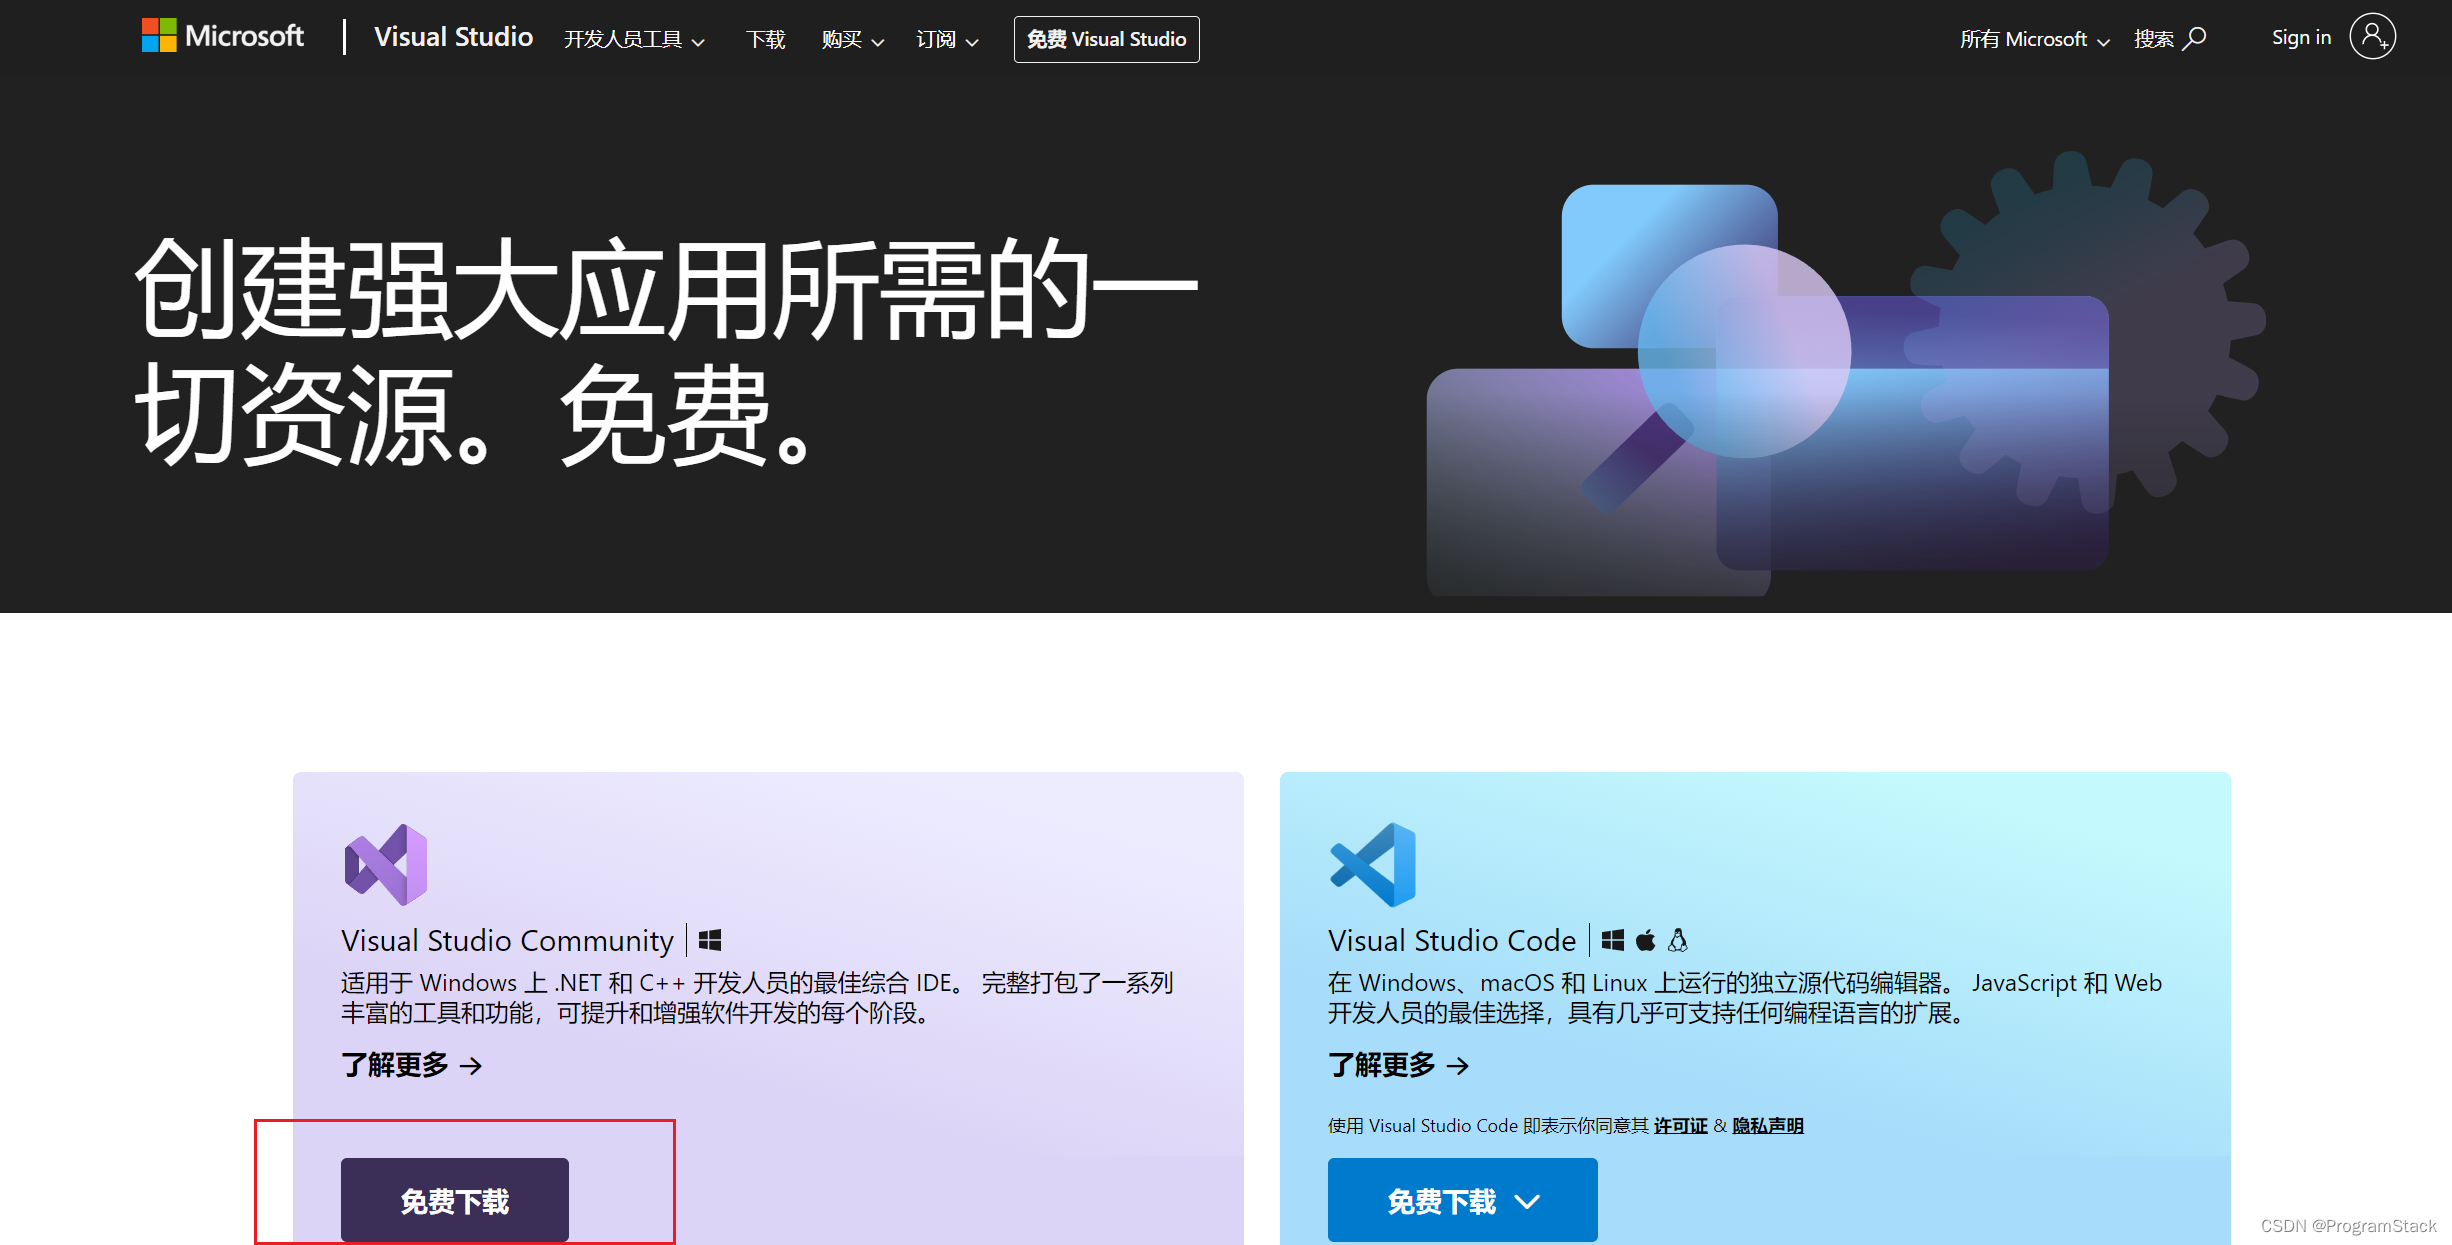Click the Visual Studio Code heading

(x=1452, y=940)
